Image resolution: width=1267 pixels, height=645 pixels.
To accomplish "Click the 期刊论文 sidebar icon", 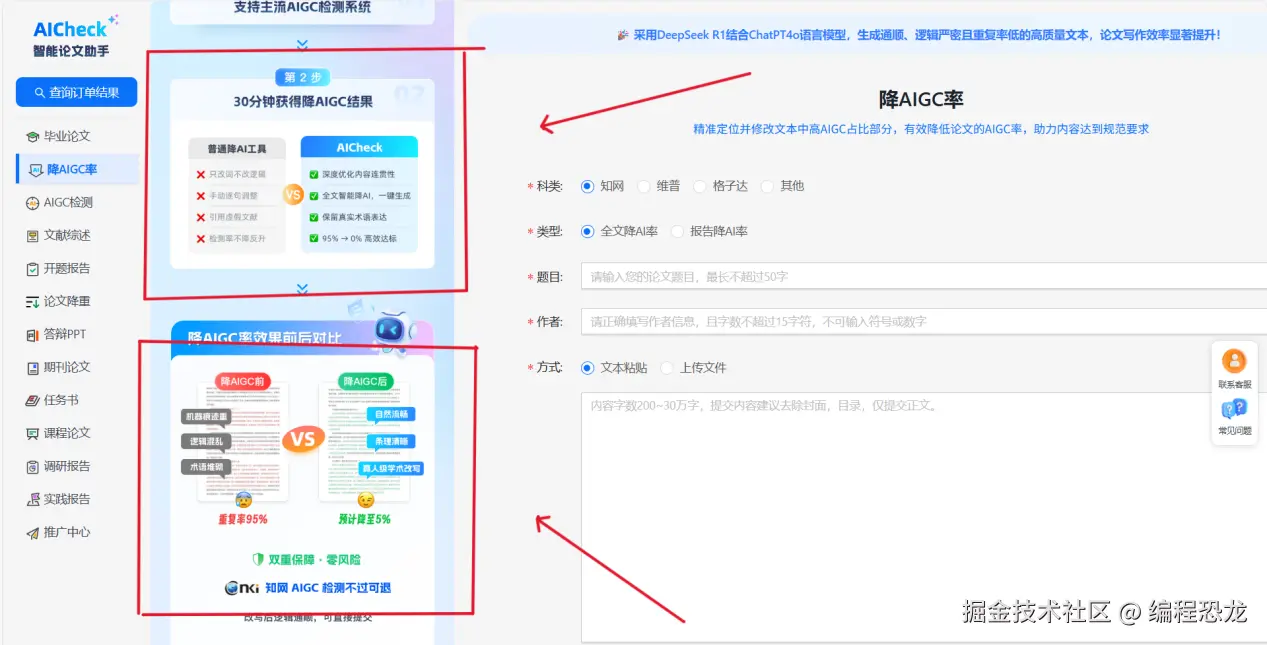I will [x=33, y=367].
